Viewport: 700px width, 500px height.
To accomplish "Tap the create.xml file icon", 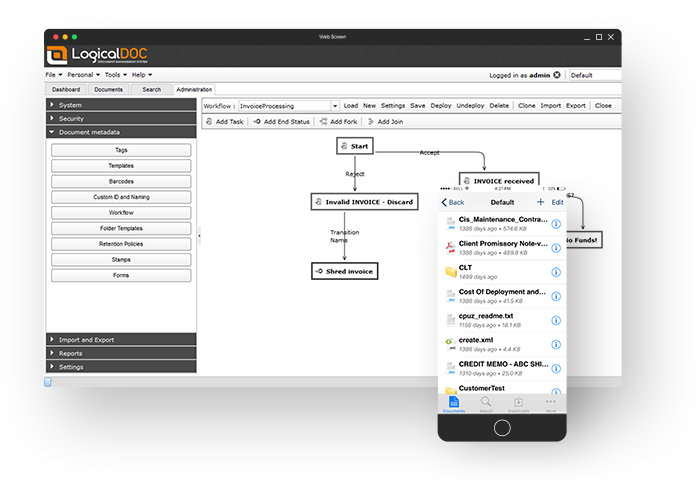I will pyautogui.click(x=450, y=344).
